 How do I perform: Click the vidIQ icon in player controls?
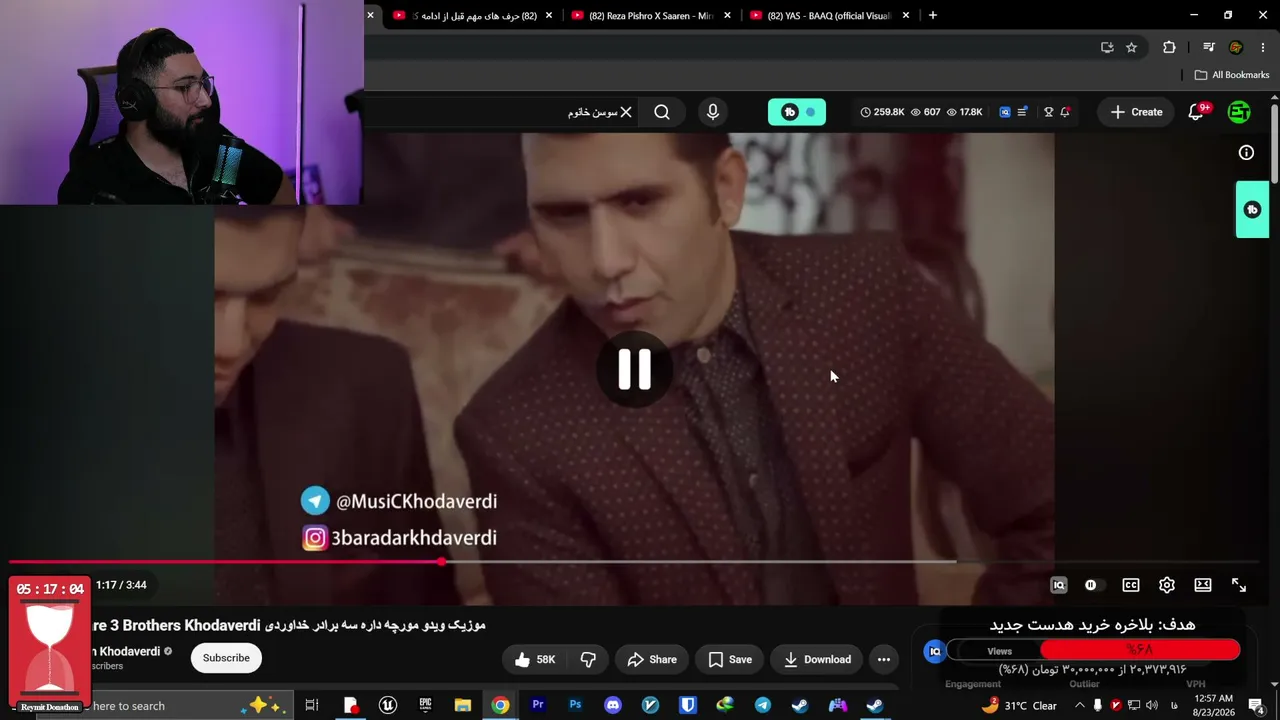point(1059,585)
